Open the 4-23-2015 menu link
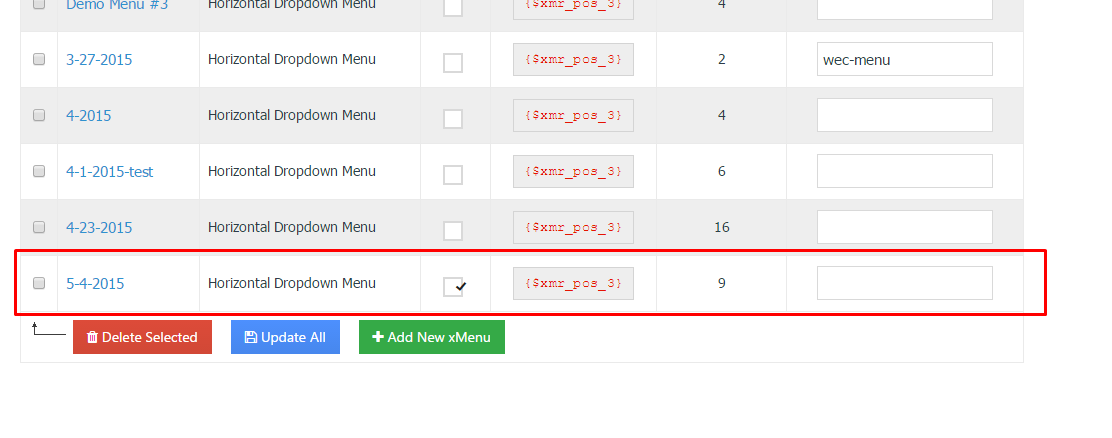The width and height of the screenshot is (1112, 438). (99, 228)
